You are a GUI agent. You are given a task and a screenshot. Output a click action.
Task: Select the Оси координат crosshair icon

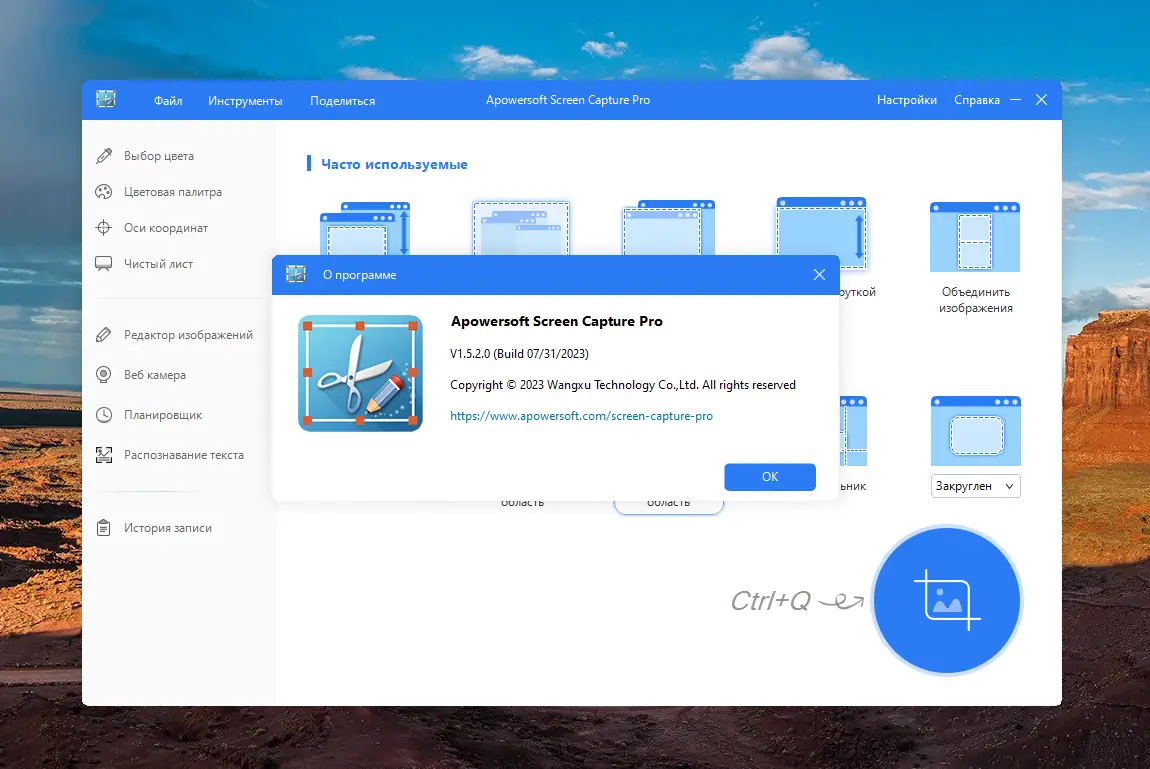(x=103, y=227)
